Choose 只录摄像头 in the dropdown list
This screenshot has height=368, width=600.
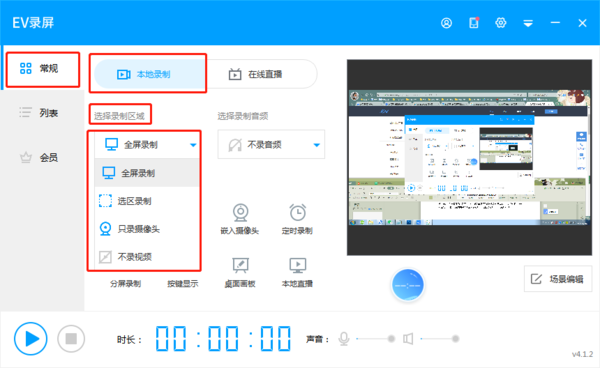click(x=147, y=229)
